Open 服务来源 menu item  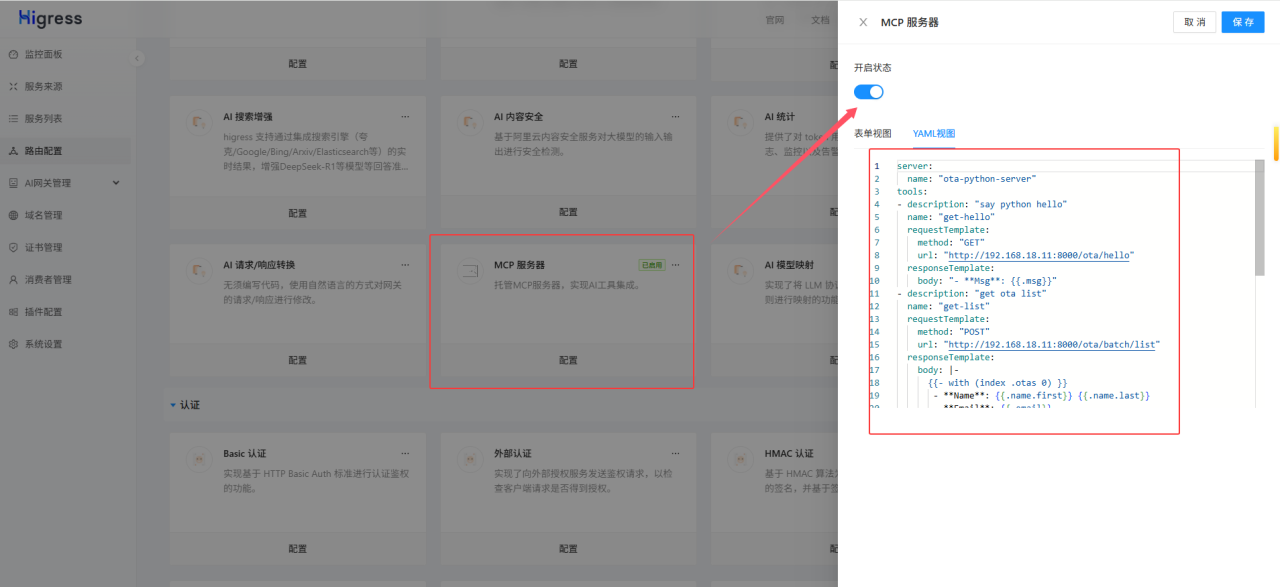[x=43, y=87]
